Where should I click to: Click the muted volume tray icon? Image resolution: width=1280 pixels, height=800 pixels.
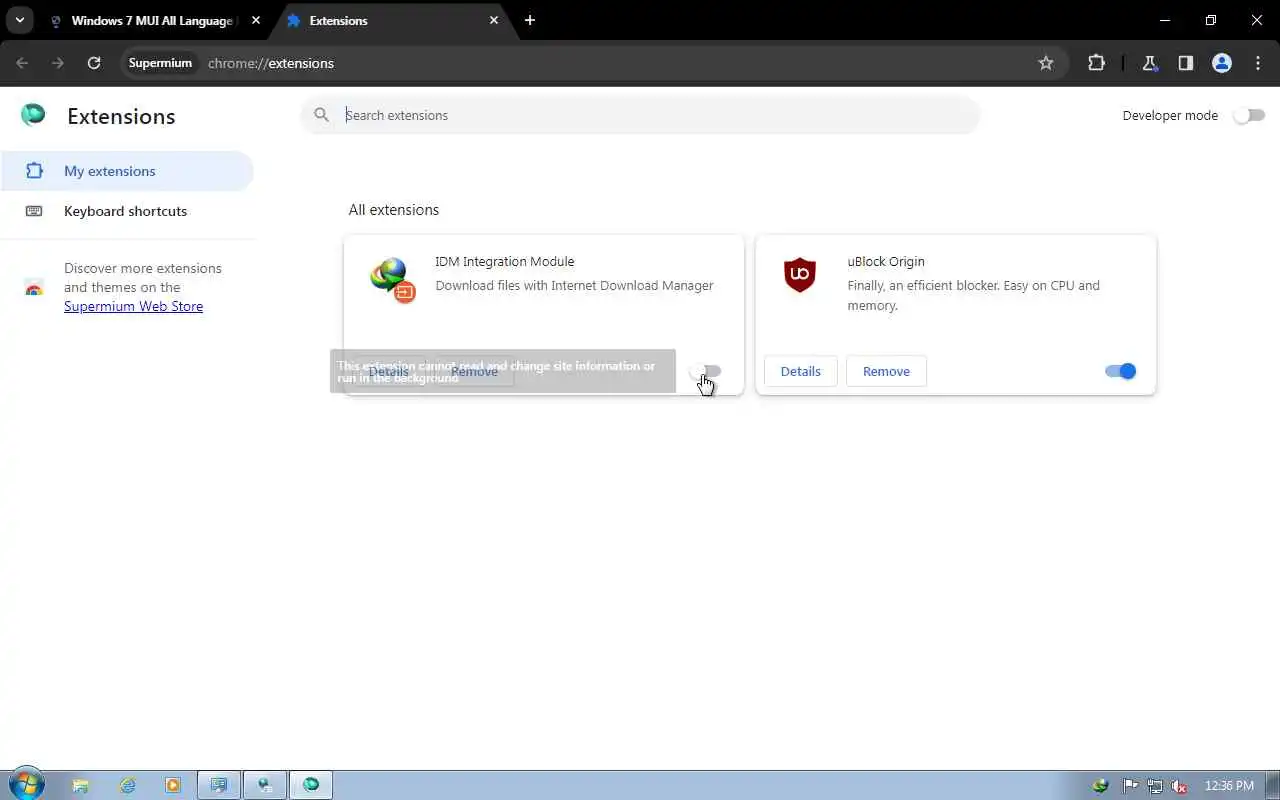point(1180,786)
